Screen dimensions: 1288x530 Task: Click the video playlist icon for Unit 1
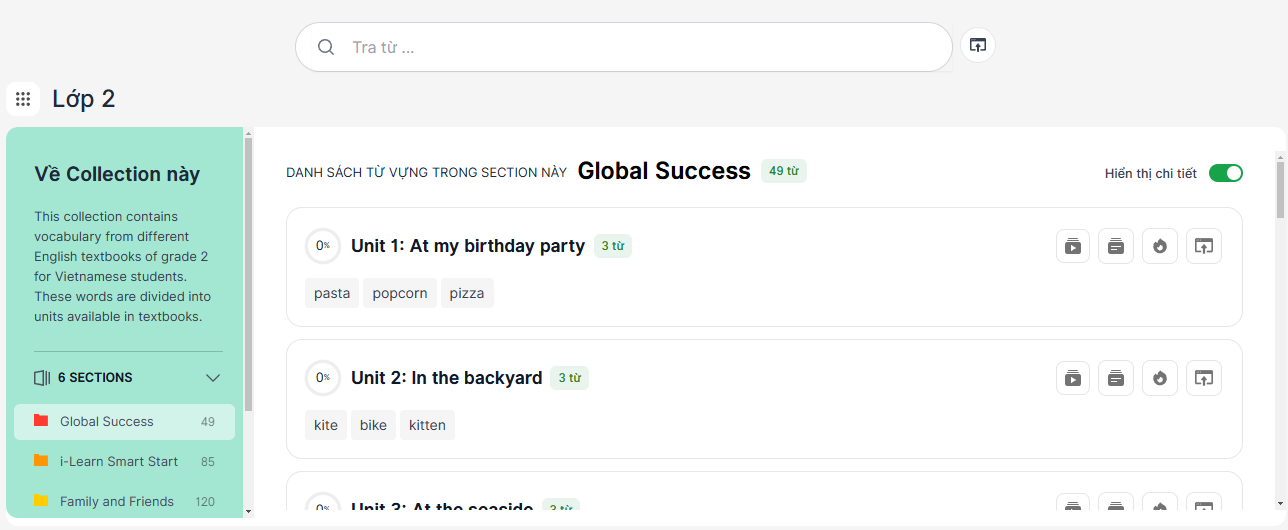pos(1073,246)
